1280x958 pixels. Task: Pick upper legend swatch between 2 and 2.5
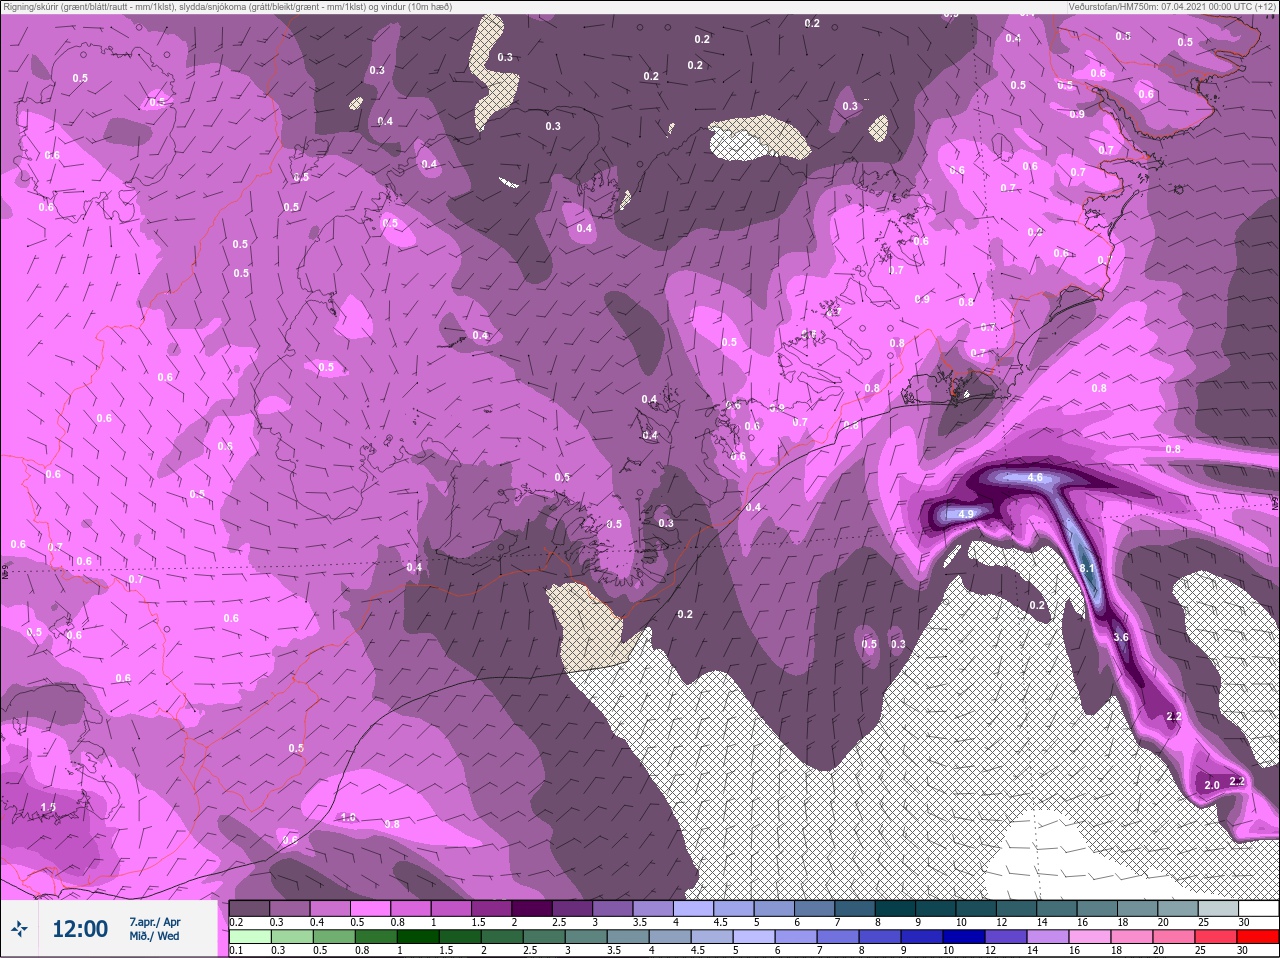coord(533,908)
